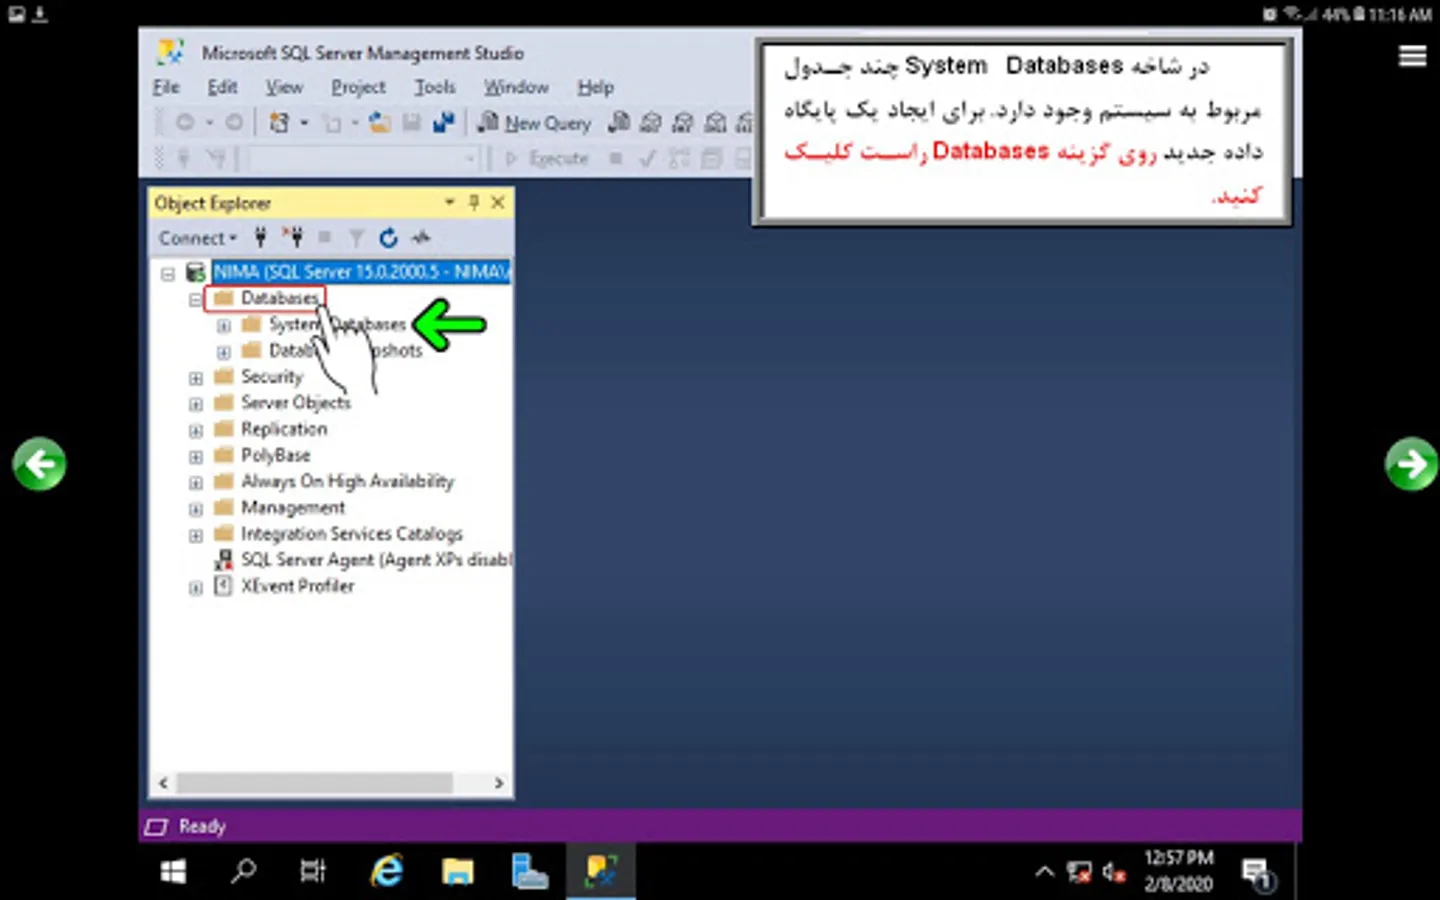Collapse the NIMA server node
The width and height of the screenshot is (1440, 900).
click(x=168, y=273)
